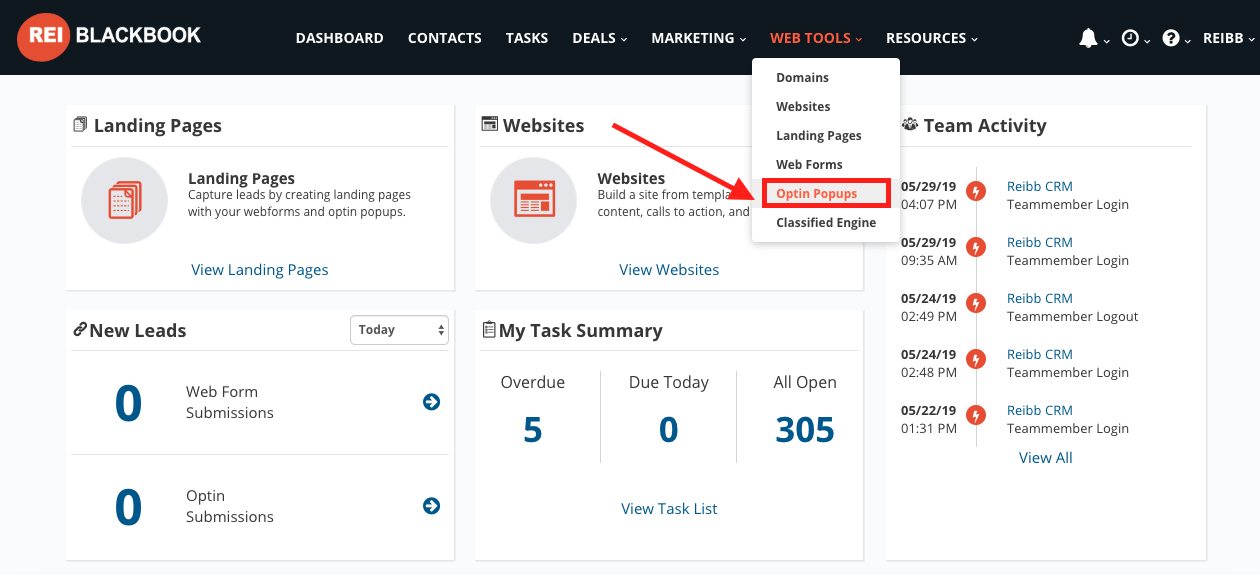This screenshot has width=1260, height=575.
Task: Expand the Deals menu
Action: coord(600,38)
